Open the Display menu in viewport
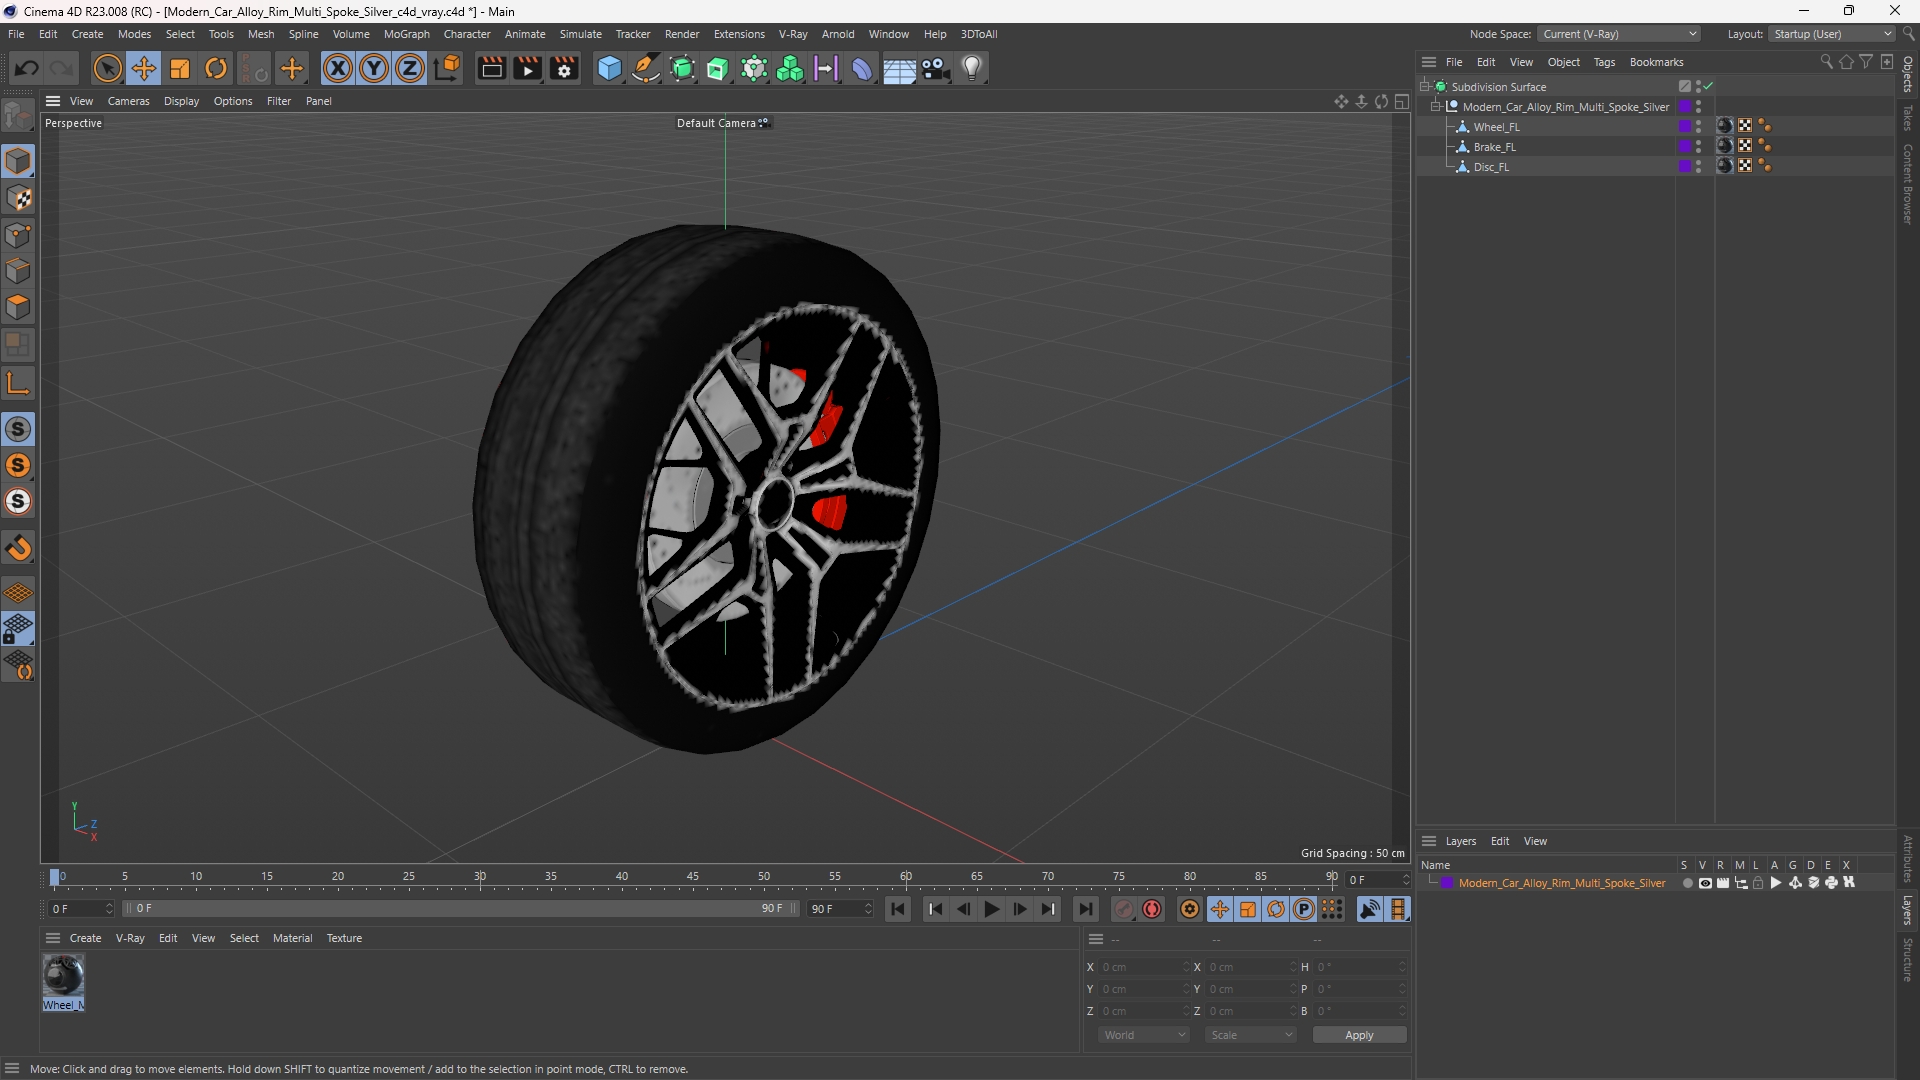This screenshot has width=1920, height=1080. coord(181,101)
